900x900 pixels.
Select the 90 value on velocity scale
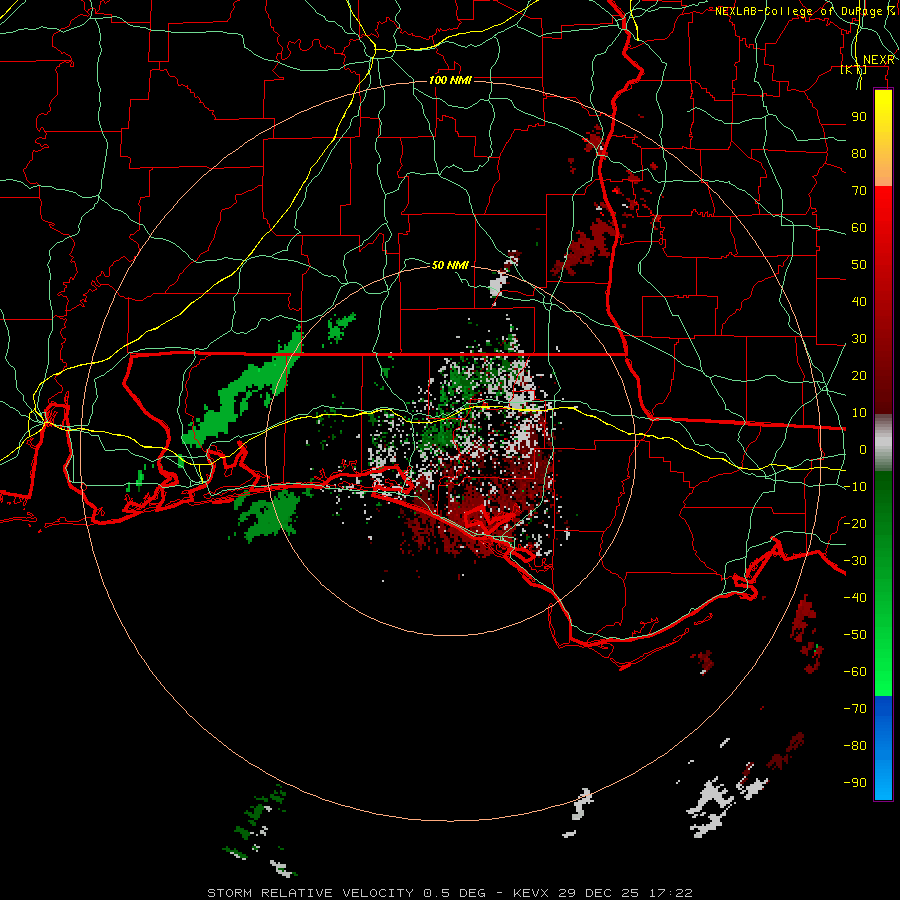pyautogui.click(x=859, y=117)
